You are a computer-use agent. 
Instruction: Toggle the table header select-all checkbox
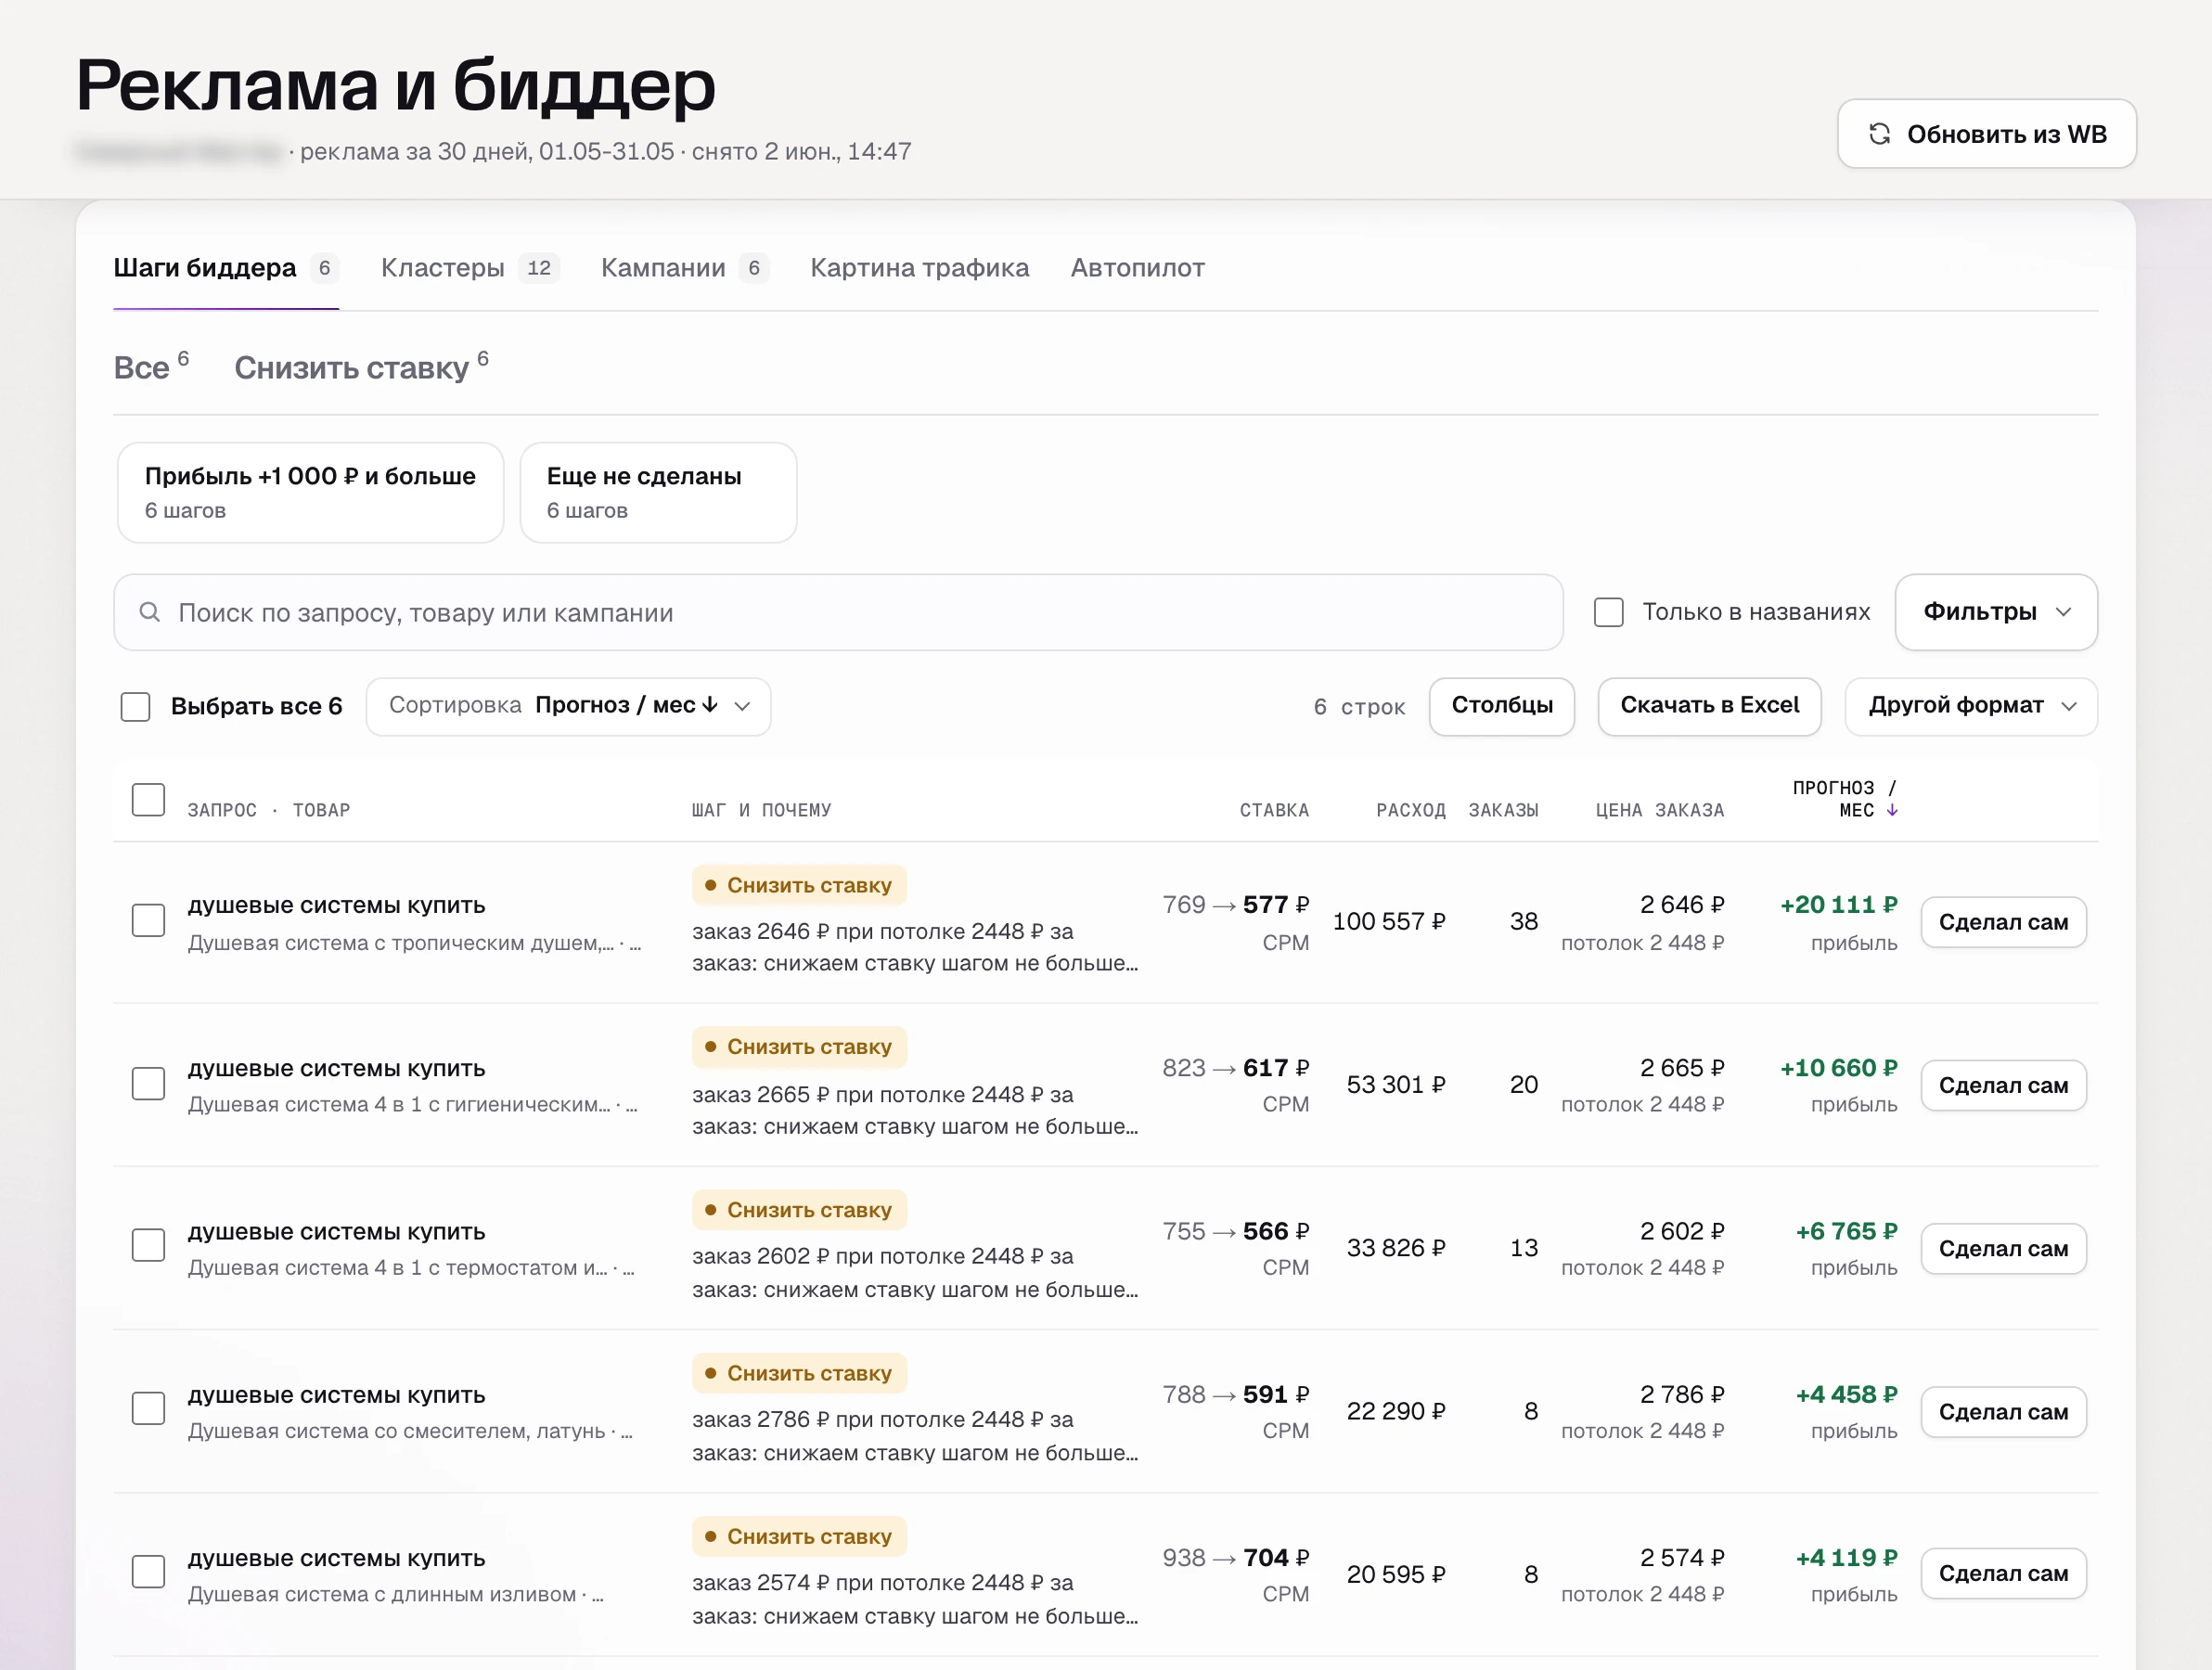(x=148, y=799)
